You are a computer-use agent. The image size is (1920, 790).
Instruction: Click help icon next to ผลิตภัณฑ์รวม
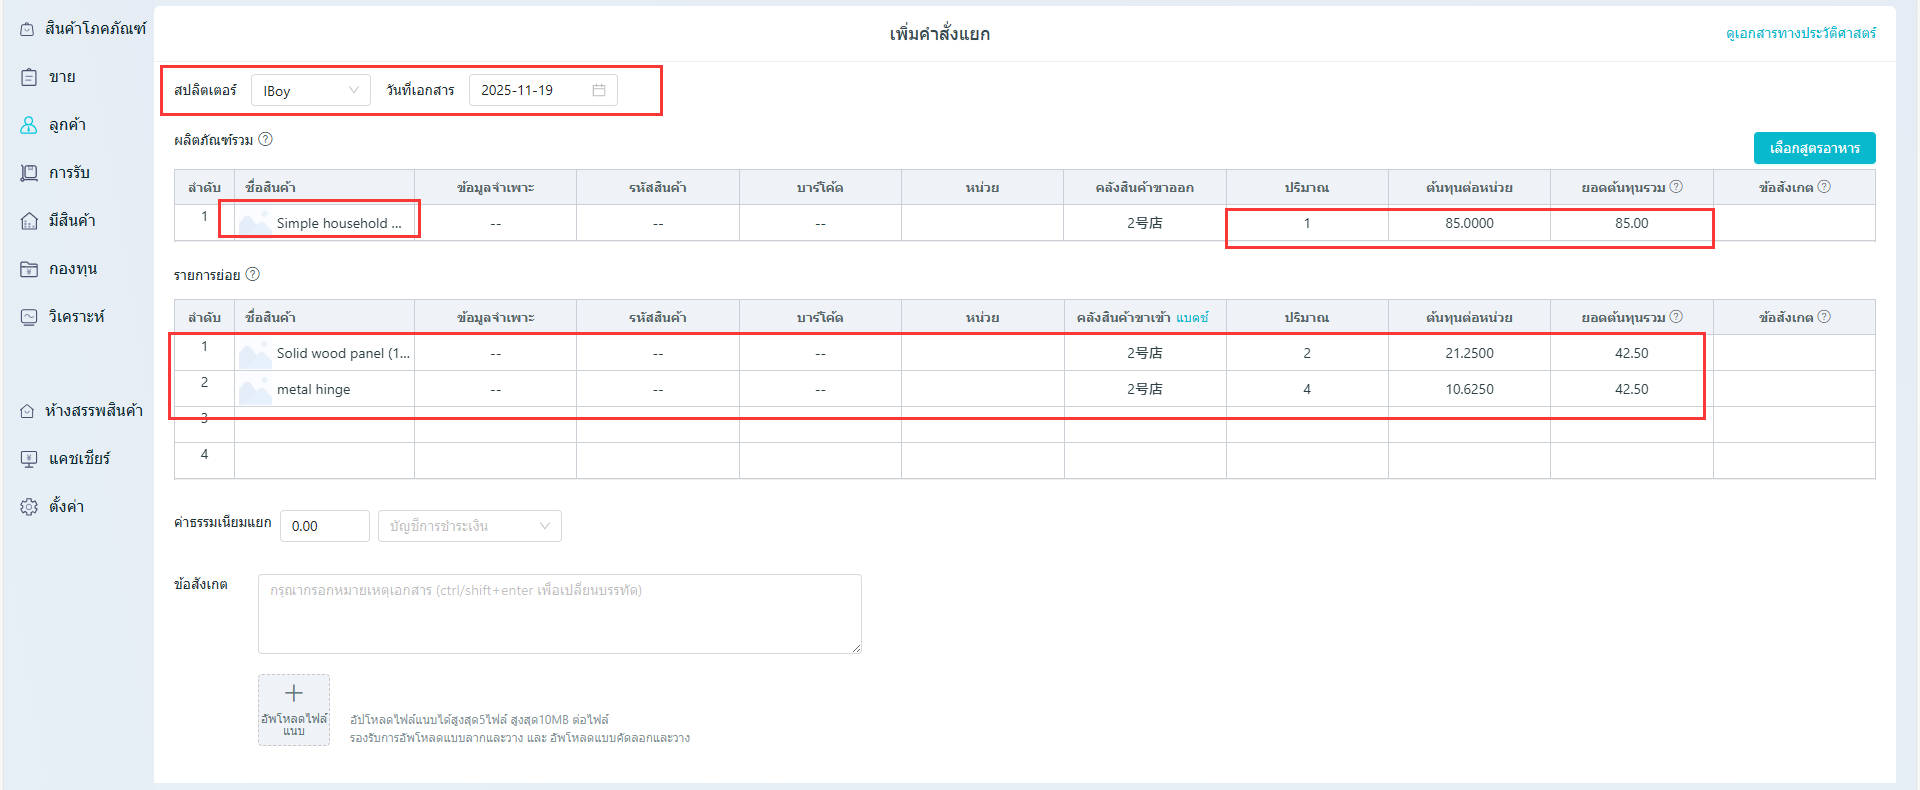(265, 140)
